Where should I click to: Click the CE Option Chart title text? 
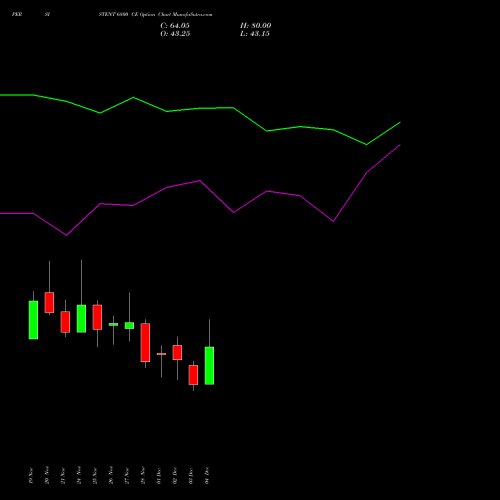[155, 14]
